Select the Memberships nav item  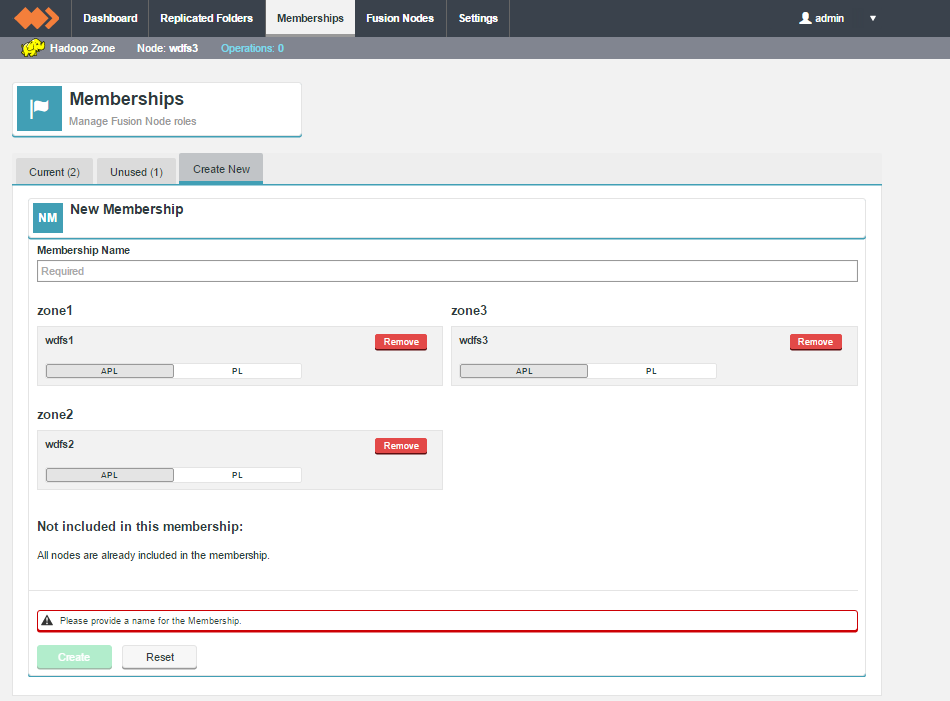point(310,18)
